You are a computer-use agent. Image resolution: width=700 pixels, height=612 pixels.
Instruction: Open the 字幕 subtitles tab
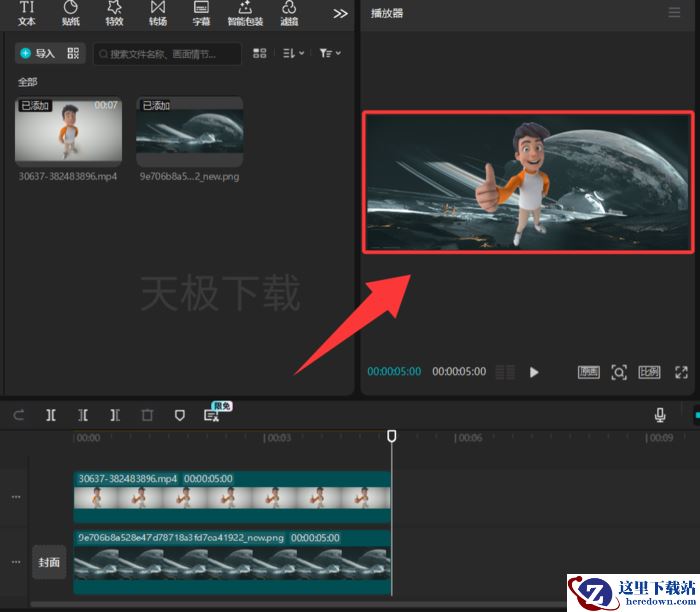tap(201, 13)
